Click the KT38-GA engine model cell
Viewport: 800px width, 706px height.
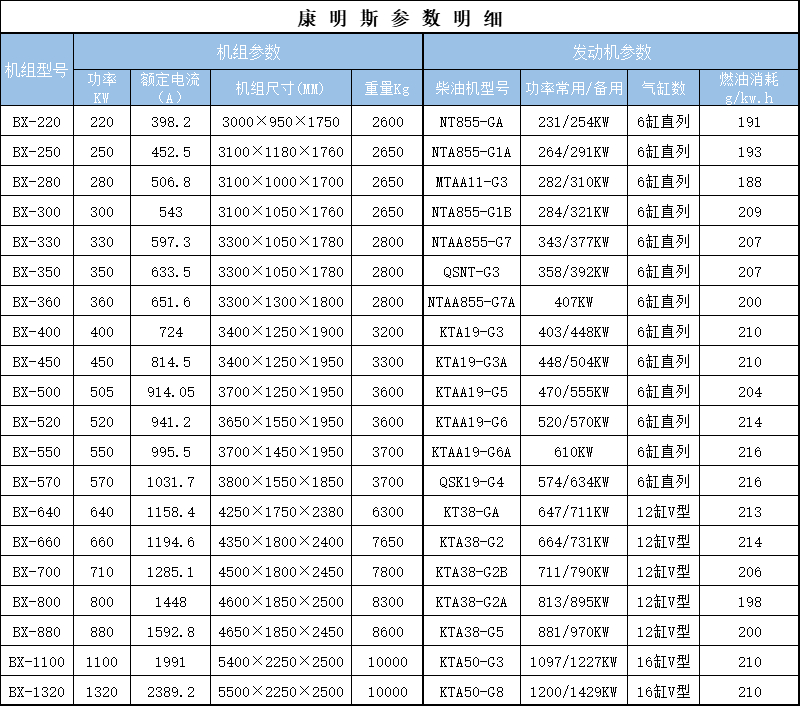coord(472,512)
